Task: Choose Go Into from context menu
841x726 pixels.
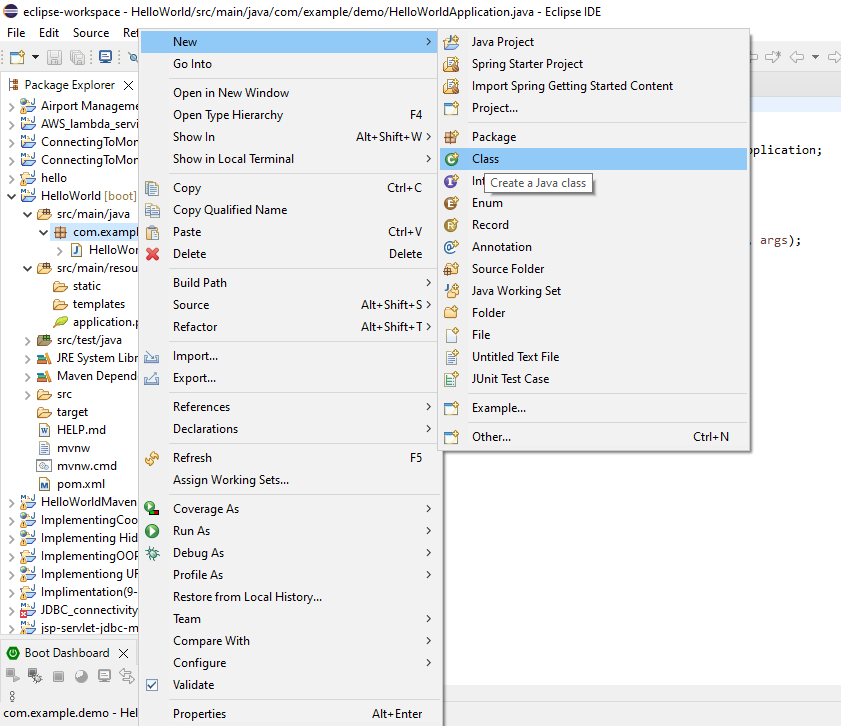Action: [290, 64]
